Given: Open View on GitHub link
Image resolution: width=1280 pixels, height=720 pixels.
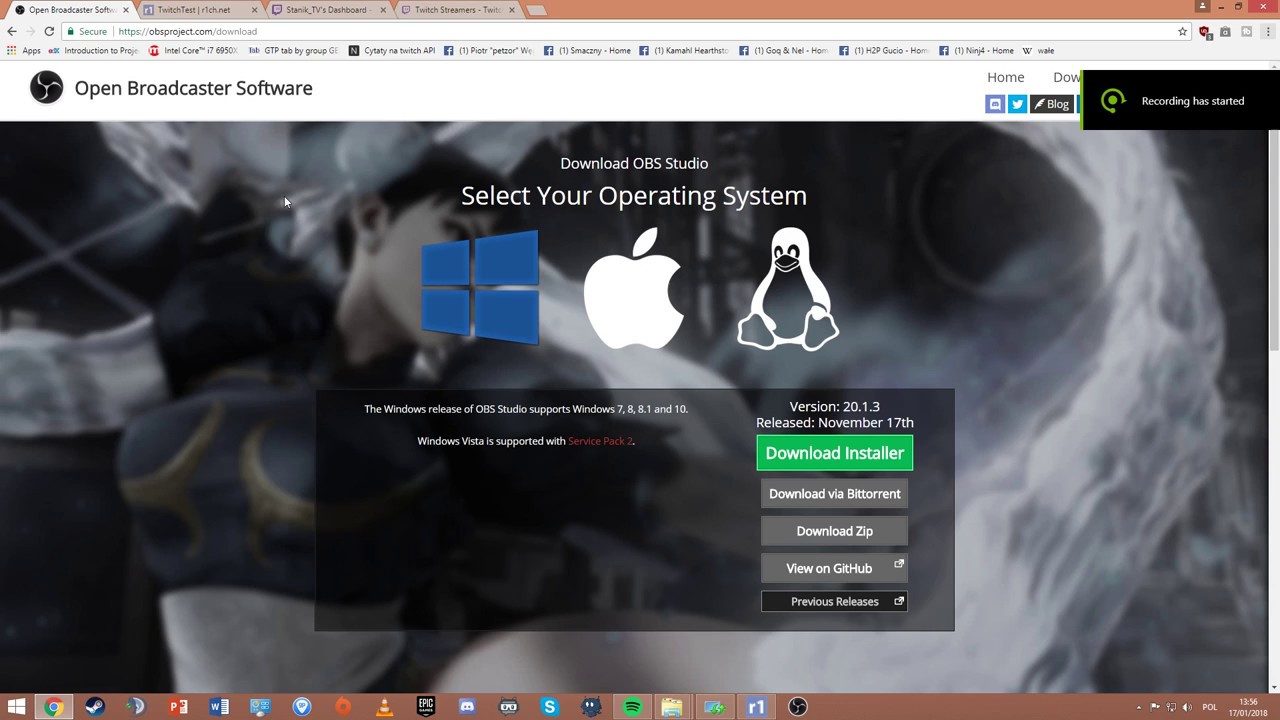Looking at the screenshot, I should point(834,568).
